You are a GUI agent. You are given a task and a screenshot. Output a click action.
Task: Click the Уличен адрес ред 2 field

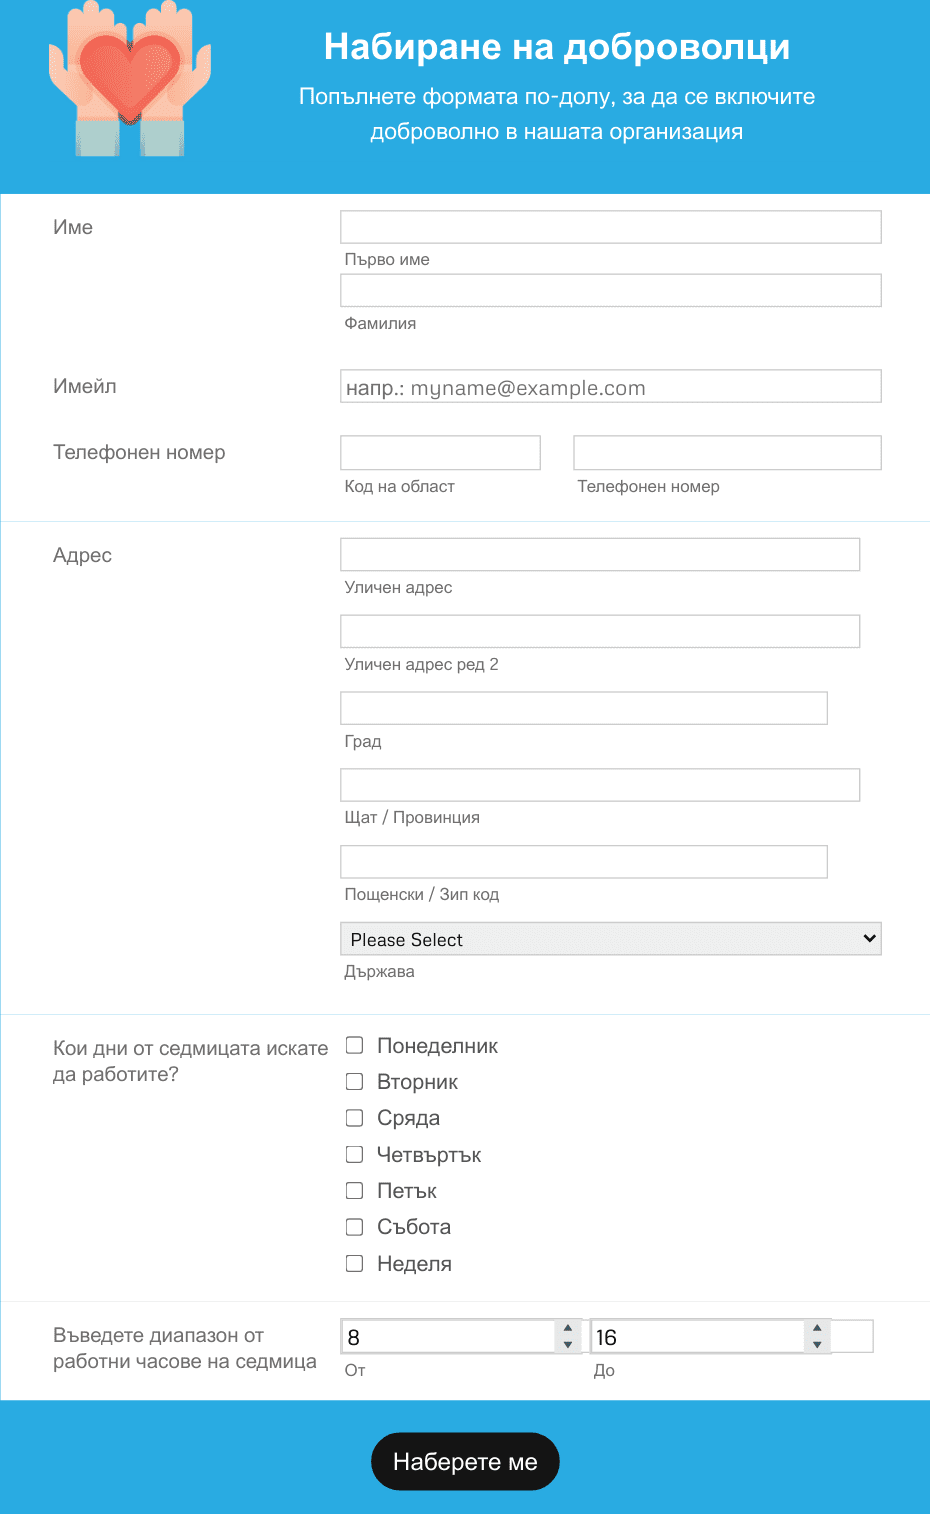click(x=600, y=631)
